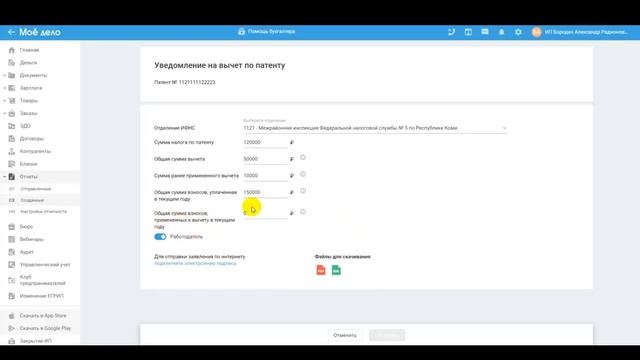Click Сумма ранее примененного вычета field
The image size is (640, 360).
click(x=265, y=176)
